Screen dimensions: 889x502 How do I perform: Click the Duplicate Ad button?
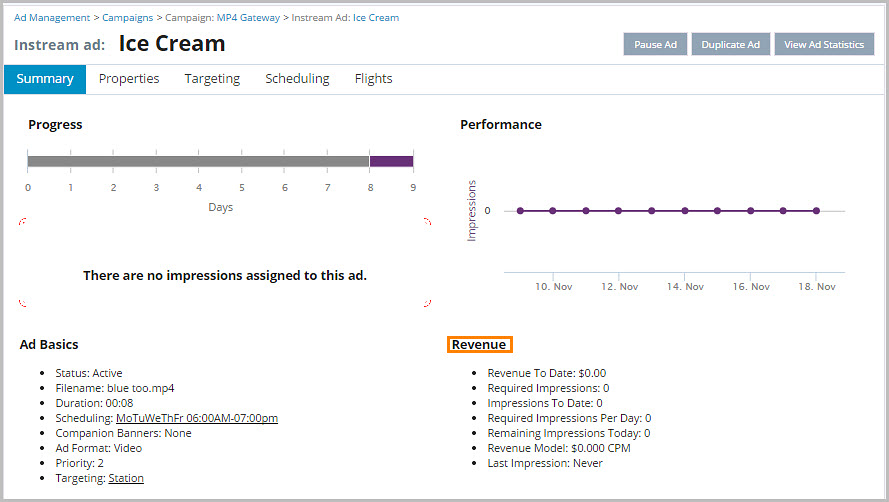[x=730, y=44]
